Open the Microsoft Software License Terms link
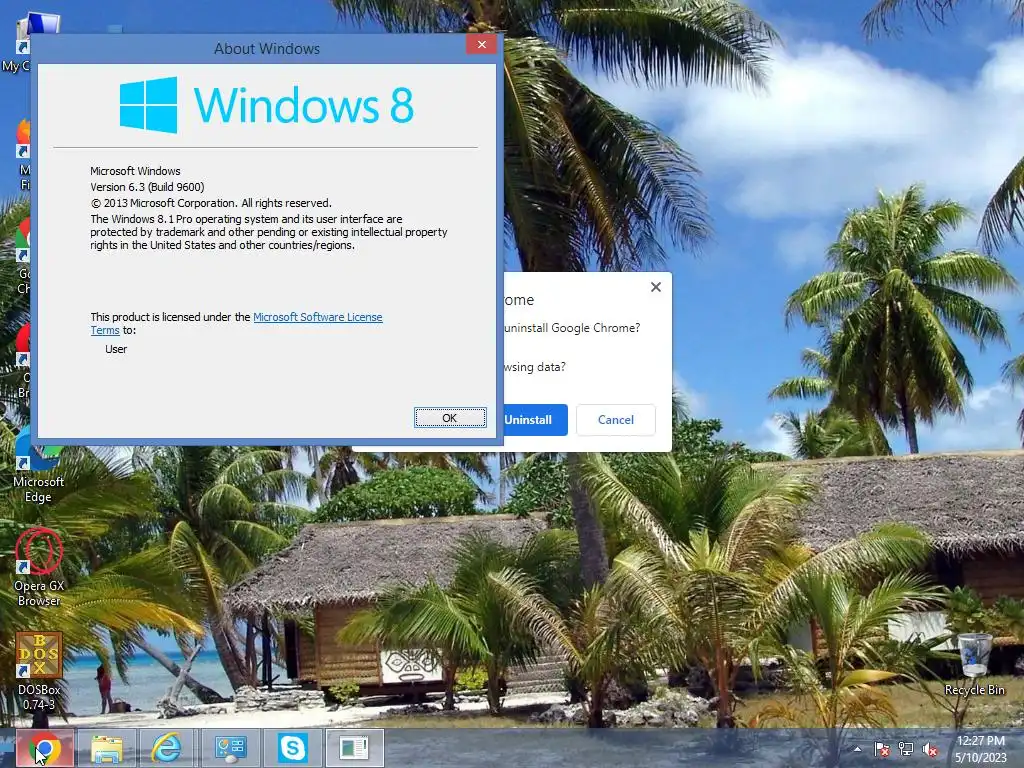Viewport: 1024px width, 768px height. pos(317,317)
